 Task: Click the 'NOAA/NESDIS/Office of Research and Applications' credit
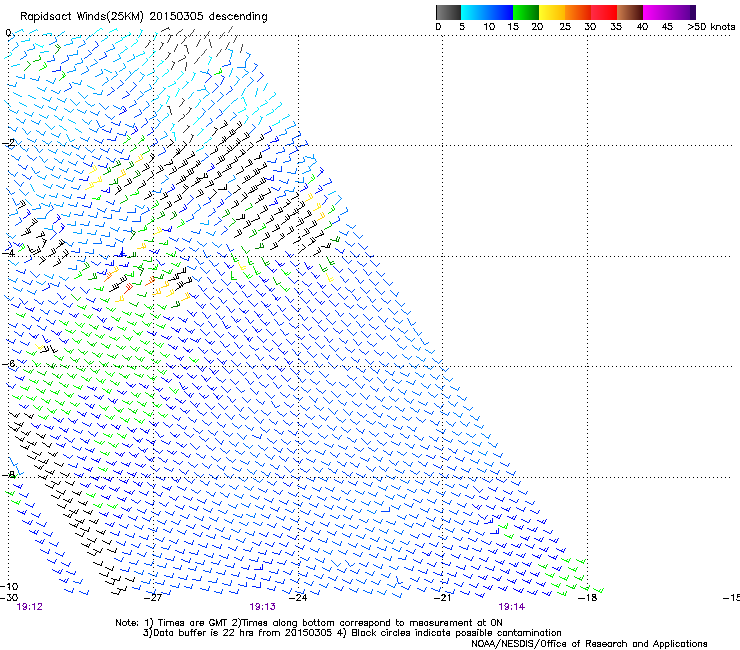click(x=589, y=644)
